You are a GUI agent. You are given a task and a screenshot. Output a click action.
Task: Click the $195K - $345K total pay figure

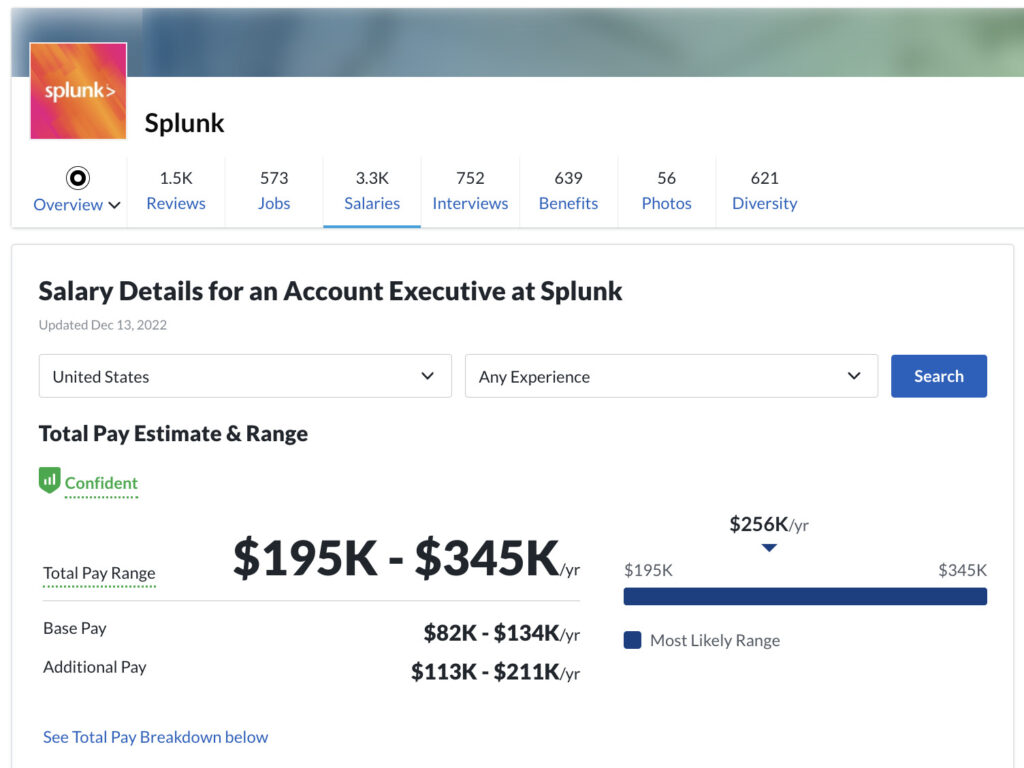pos(406,558)
